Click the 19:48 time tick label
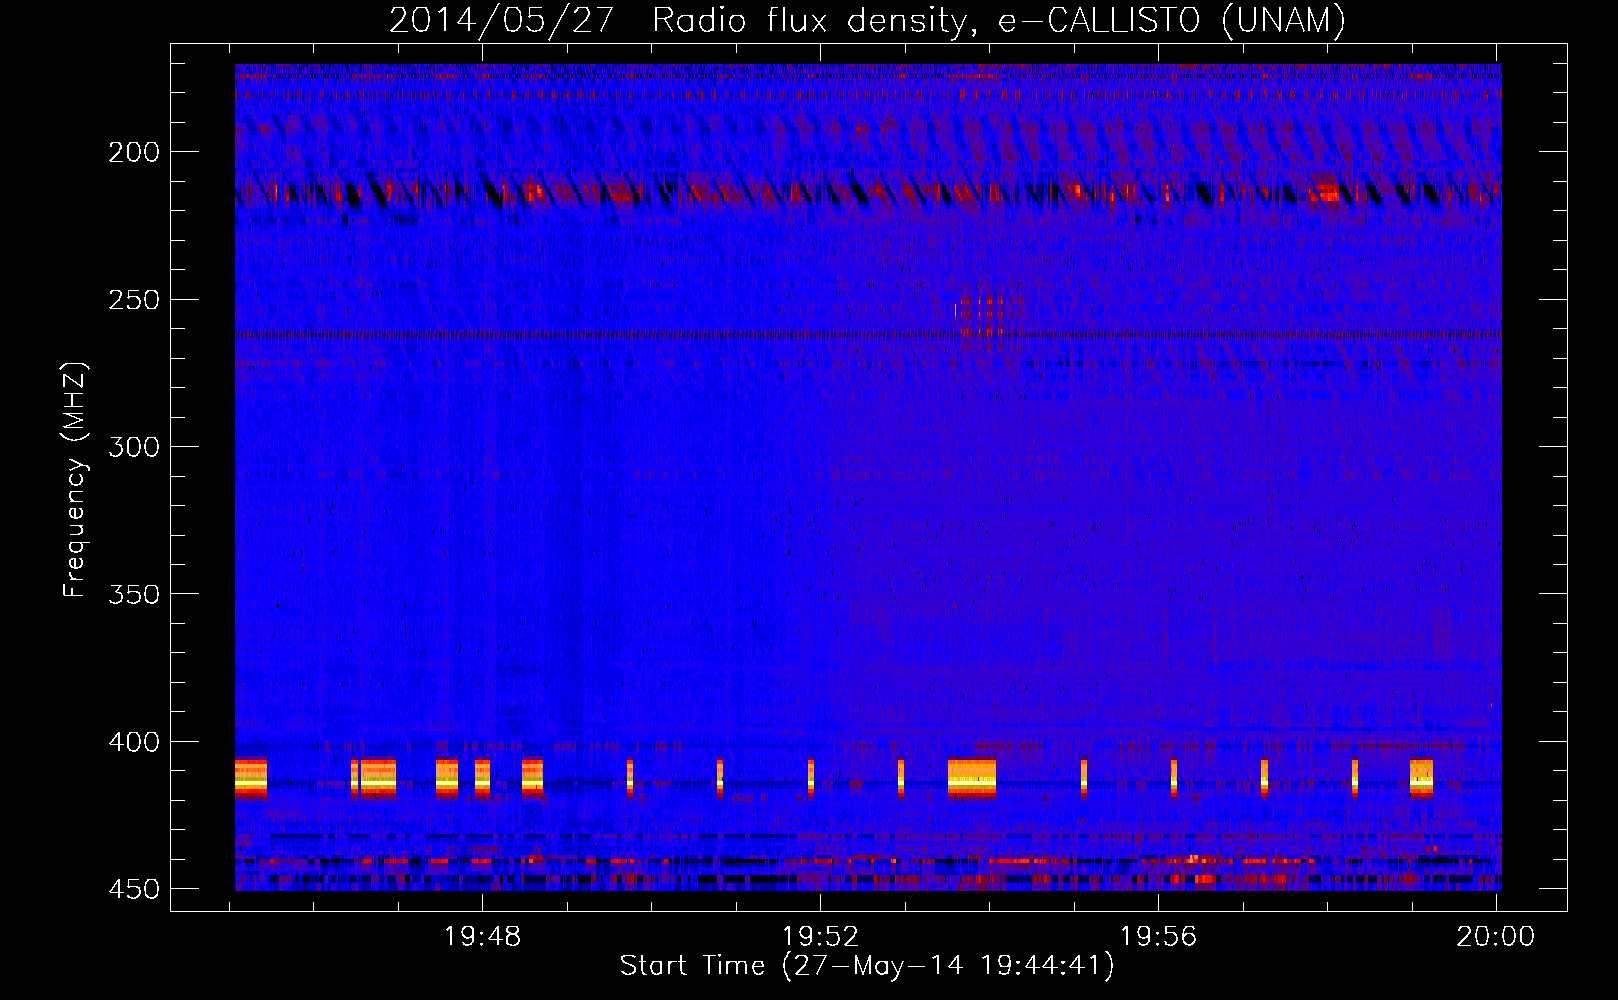The height and width of the screenshot is (1000, 1618). 483,937
